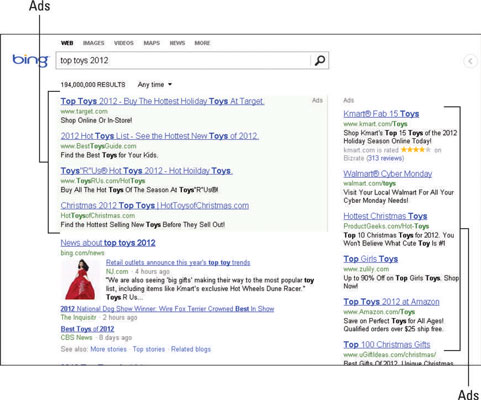Open the Any time filter dropdown
481x400 pixels.
[x=155, y=84]
